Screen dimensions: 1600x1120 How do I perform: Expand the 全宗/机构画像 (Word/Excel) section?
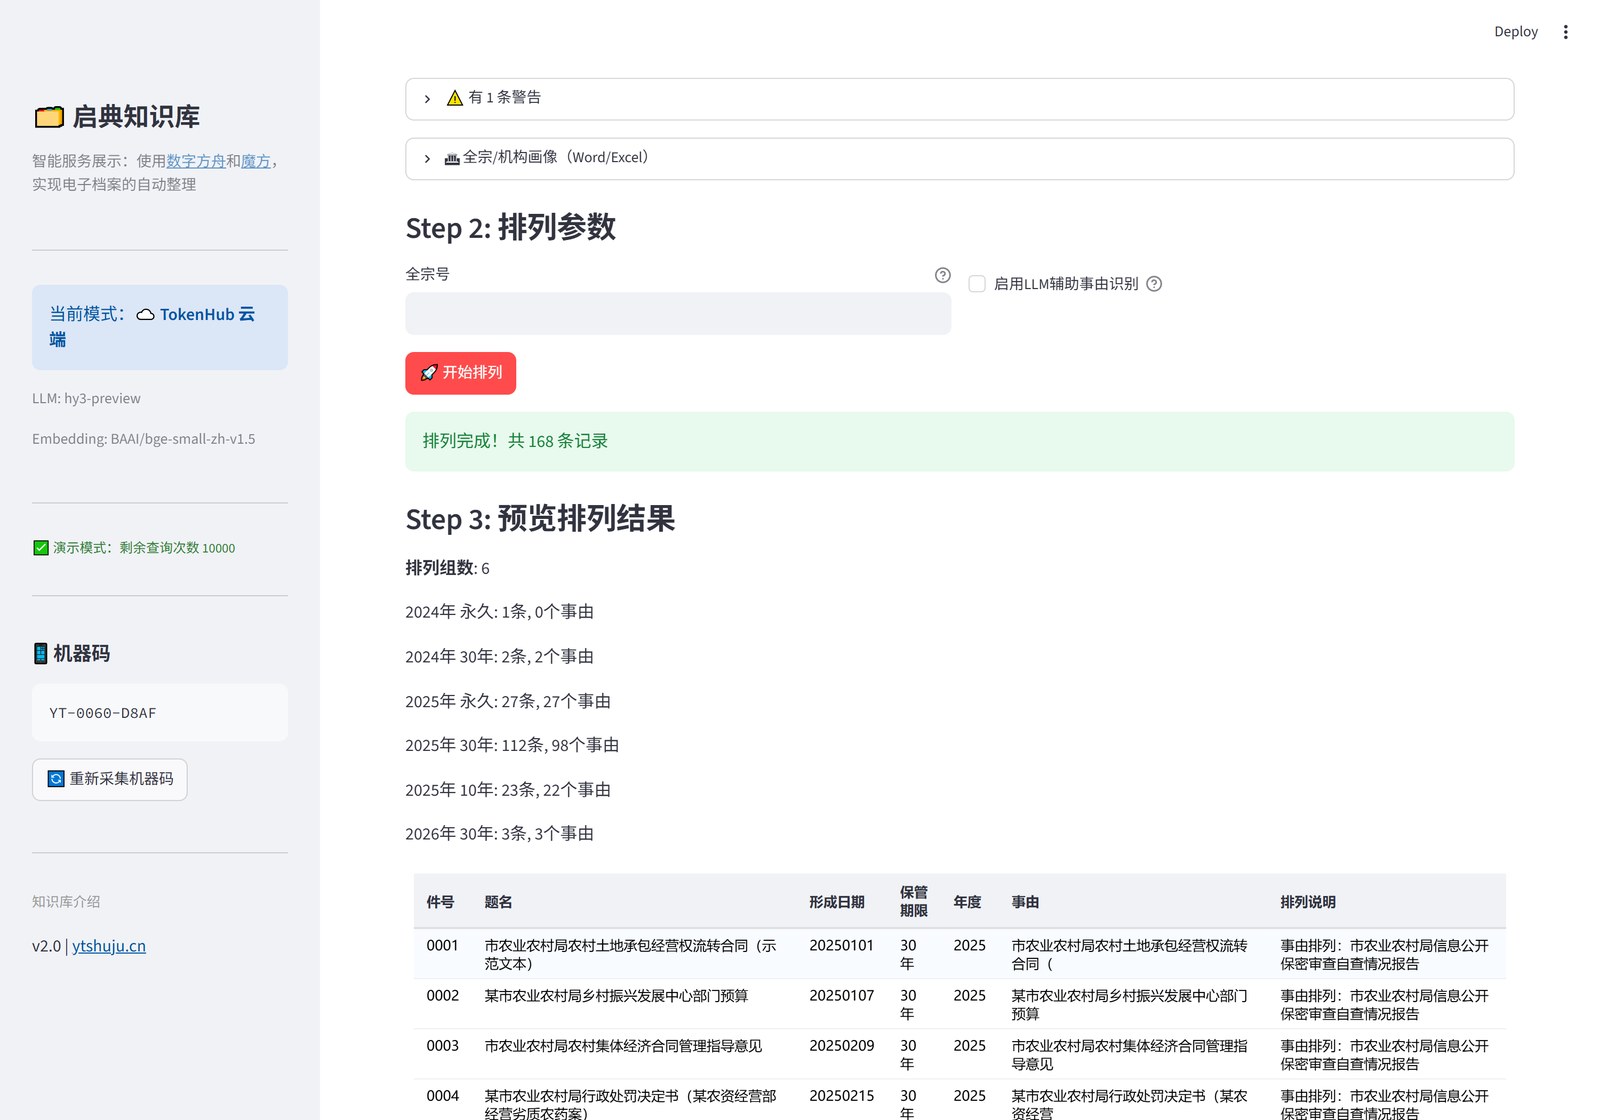pyautogui.click(x=960, y=159)
